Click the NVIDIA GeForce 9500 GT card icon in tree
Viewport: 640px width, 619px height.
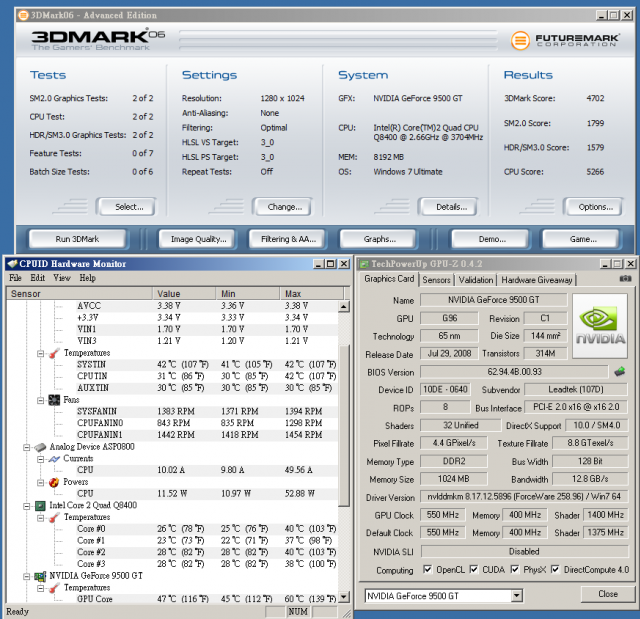[x=40, y=576]
